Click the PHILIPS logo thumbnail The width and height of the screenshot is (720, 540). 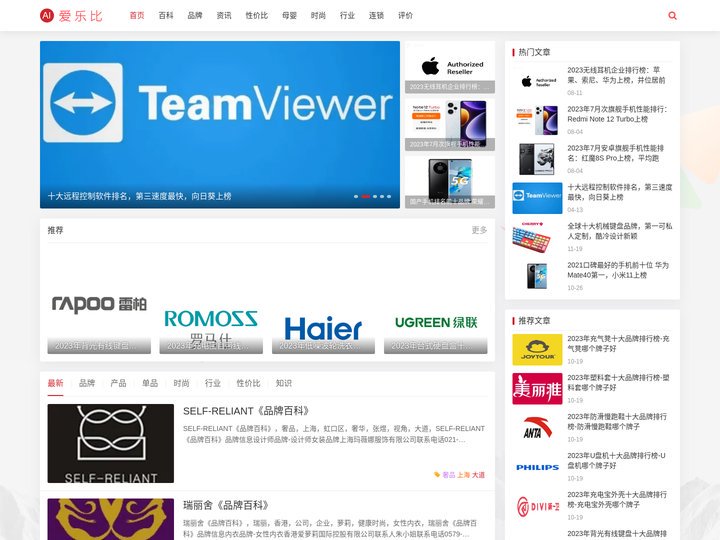point(537,467)
